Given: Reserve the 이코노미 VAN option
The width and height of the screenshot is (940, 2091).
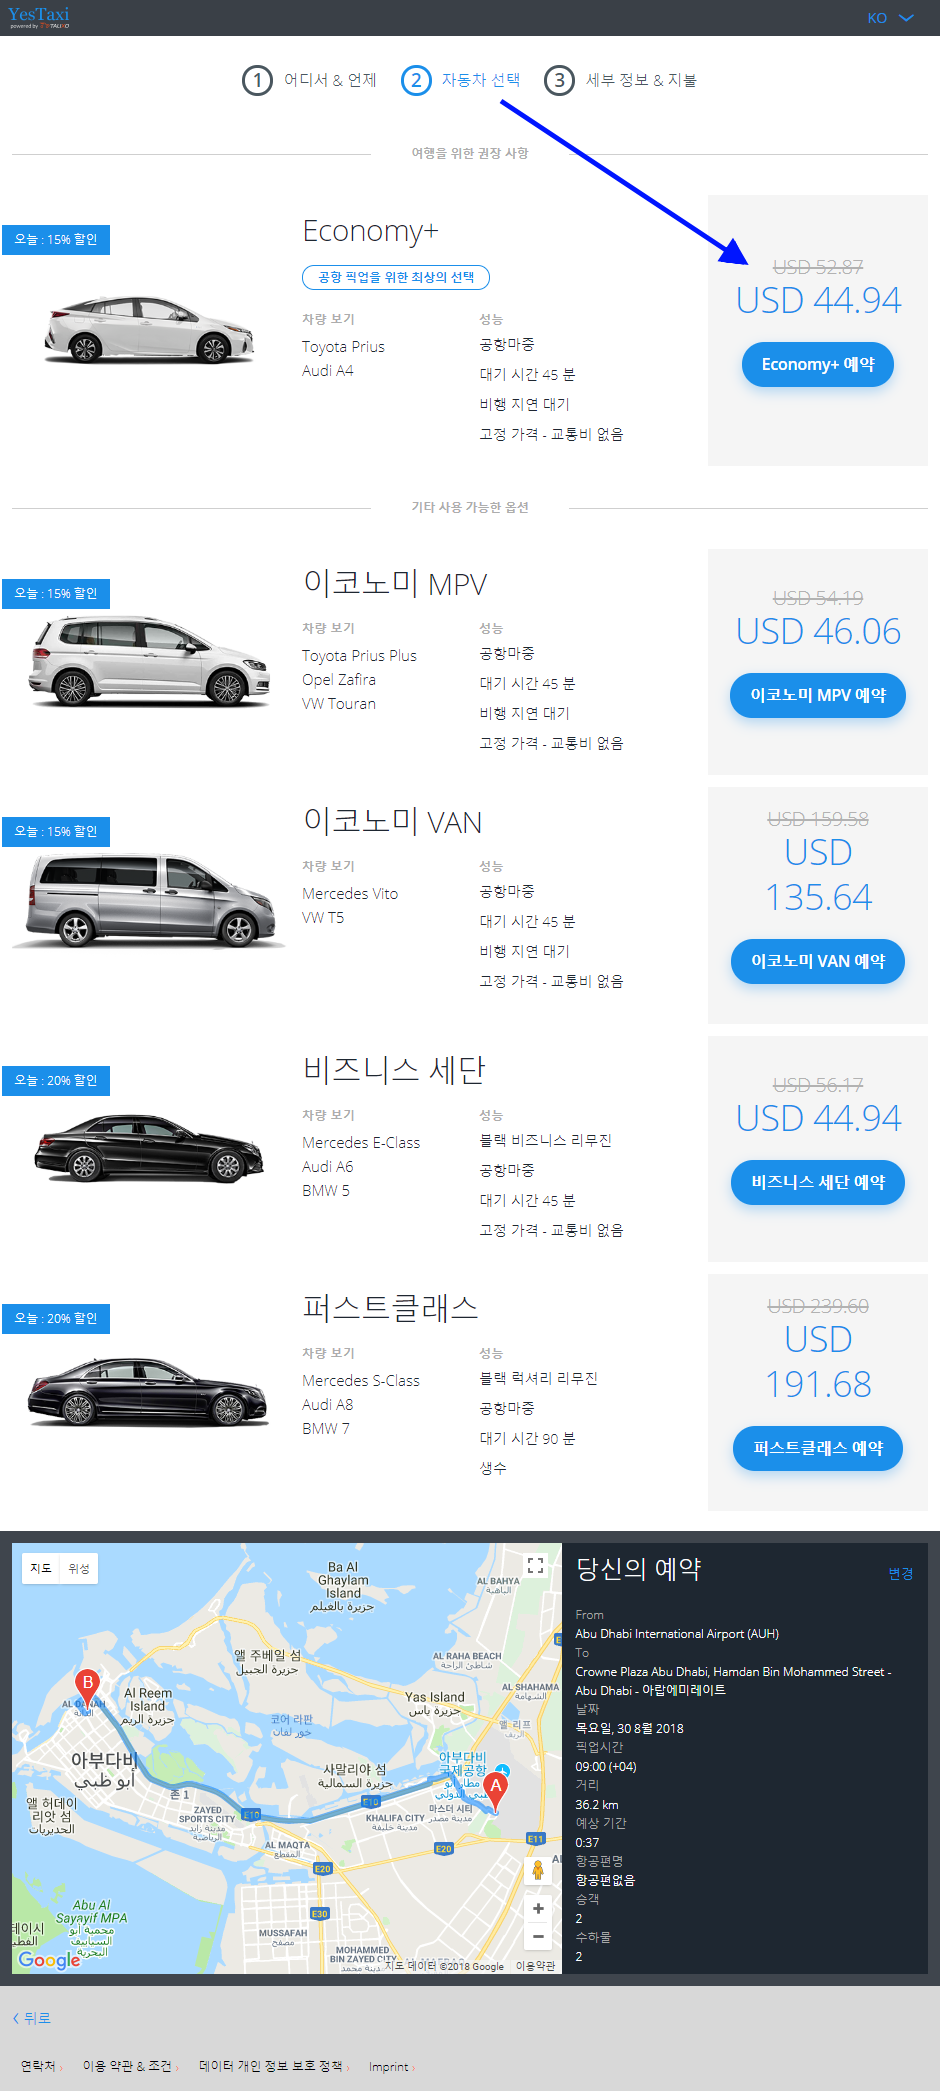Looking at the screenshot, I should (x=818, y=962).
